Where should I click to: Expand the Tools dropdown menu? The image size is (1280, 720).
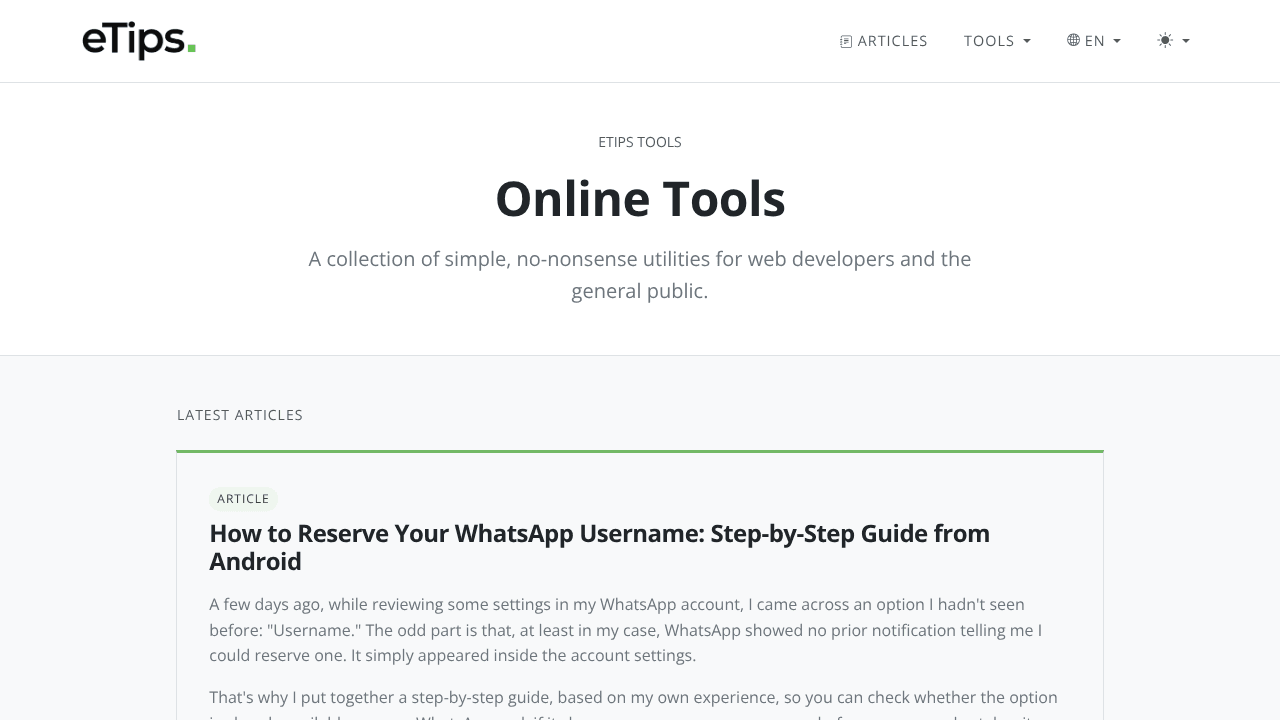coord(997,41)
